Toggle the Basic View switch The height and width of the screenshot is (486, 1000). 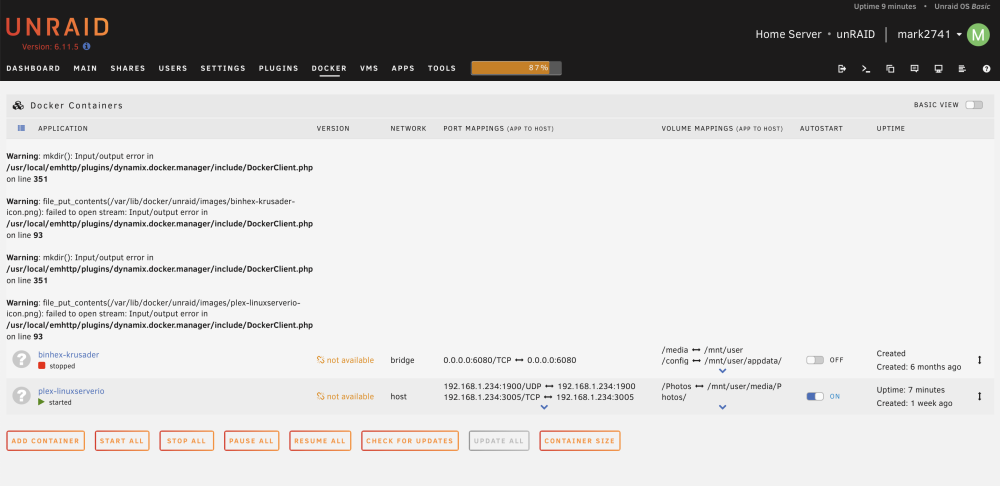click(x=974, y=105)
